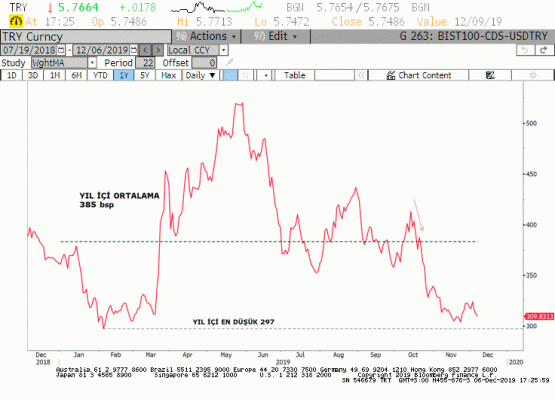Open the start date calendar picker

pyautogui.click(x=61, y=50)
